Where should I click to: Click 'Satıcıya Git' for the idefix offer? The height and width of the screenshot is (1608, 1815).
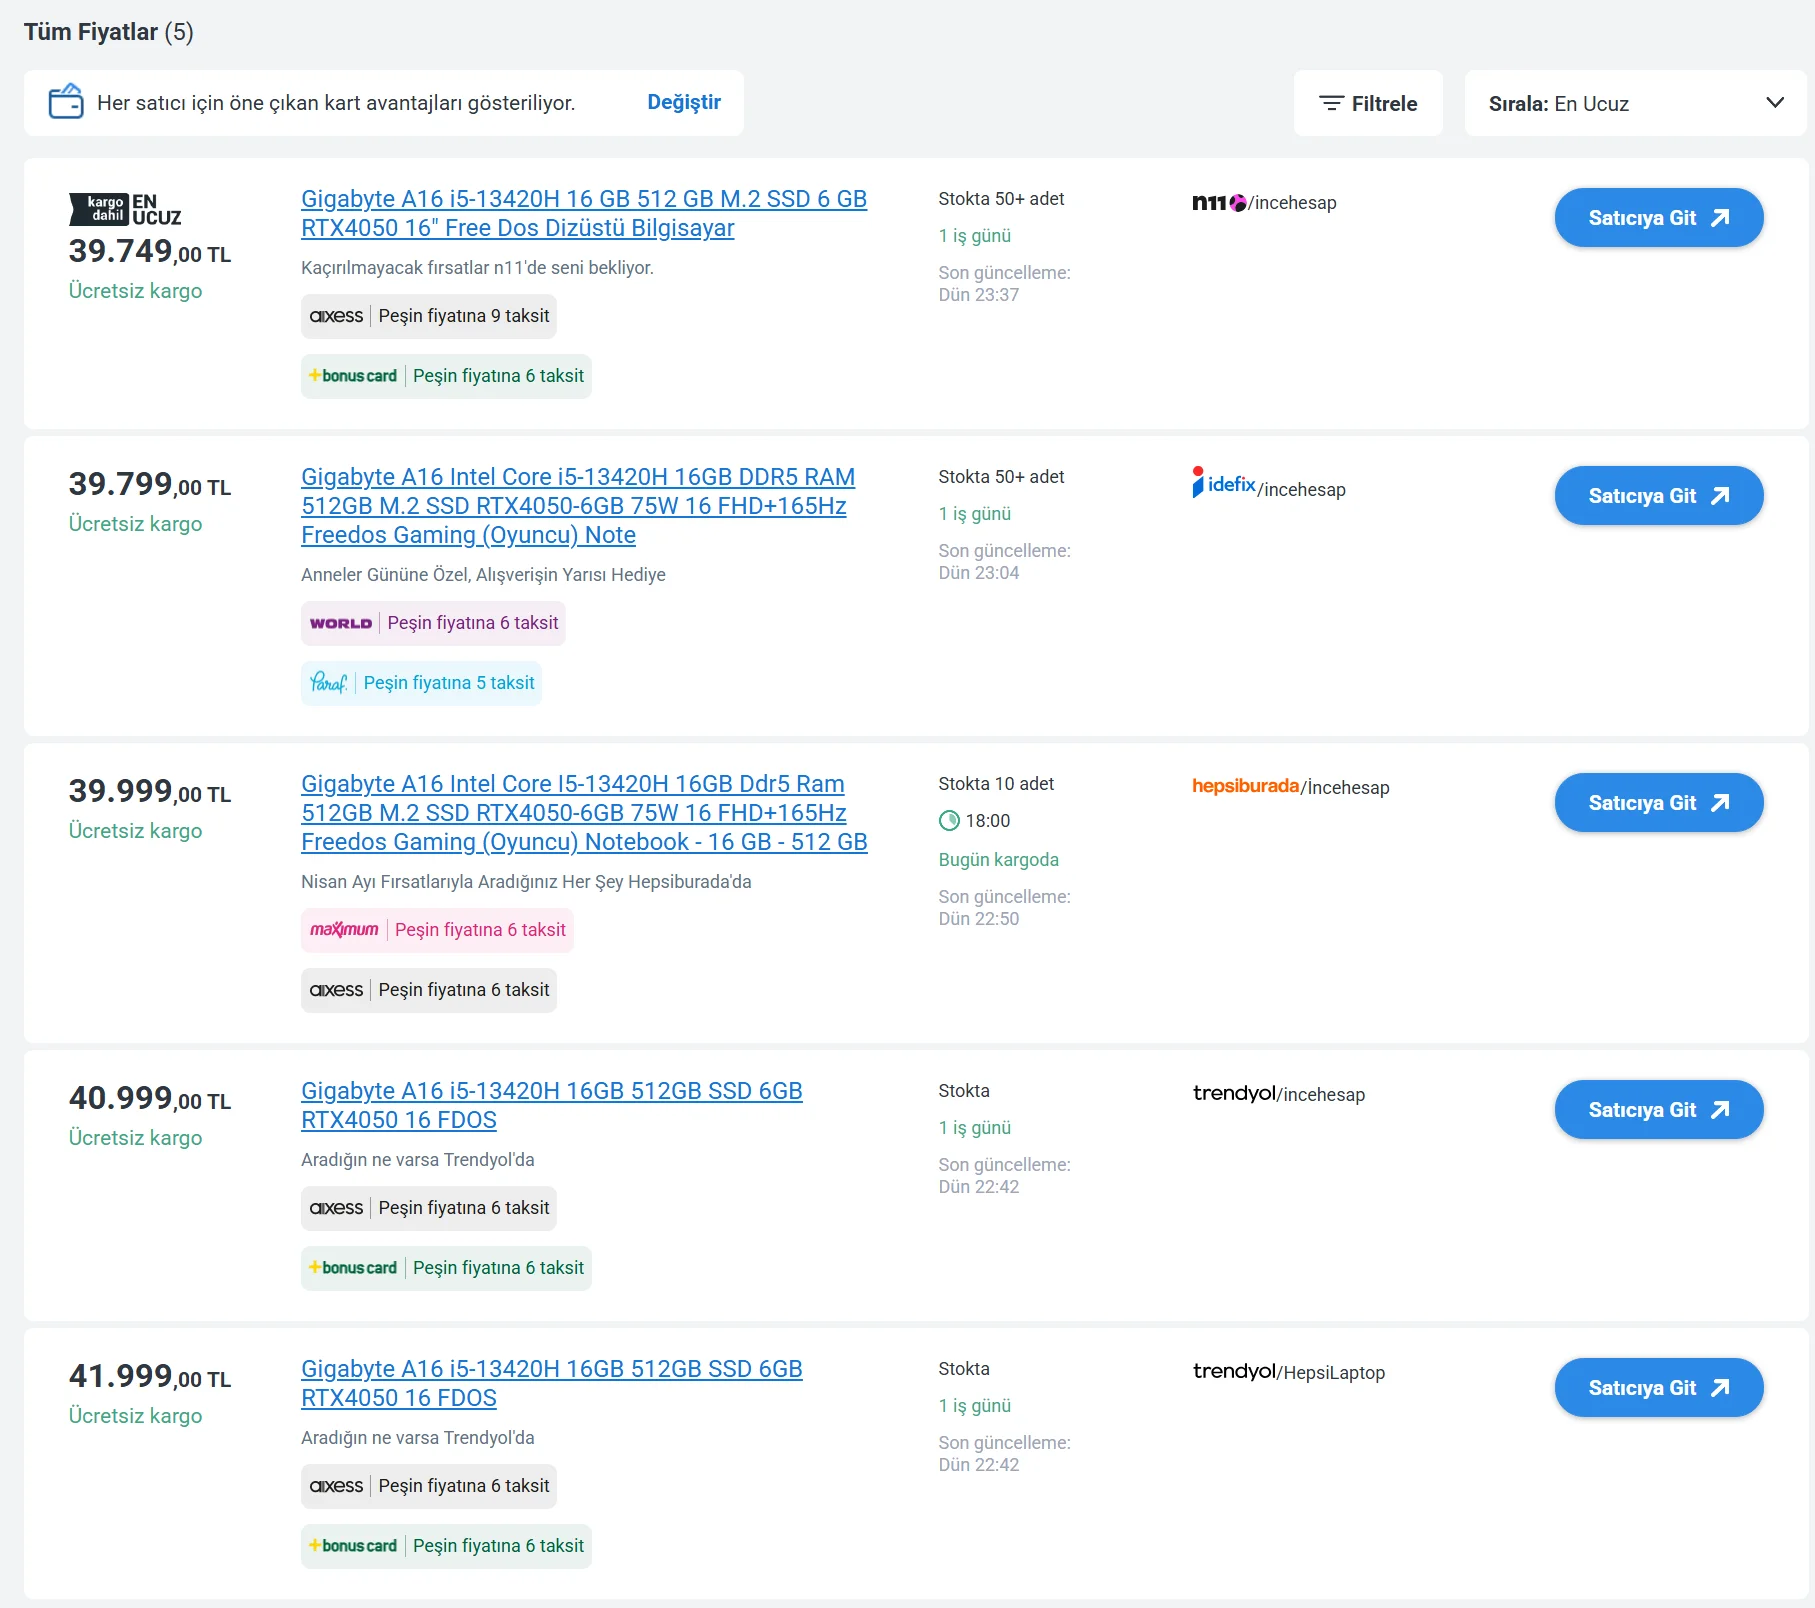(x=1659, y=496)
